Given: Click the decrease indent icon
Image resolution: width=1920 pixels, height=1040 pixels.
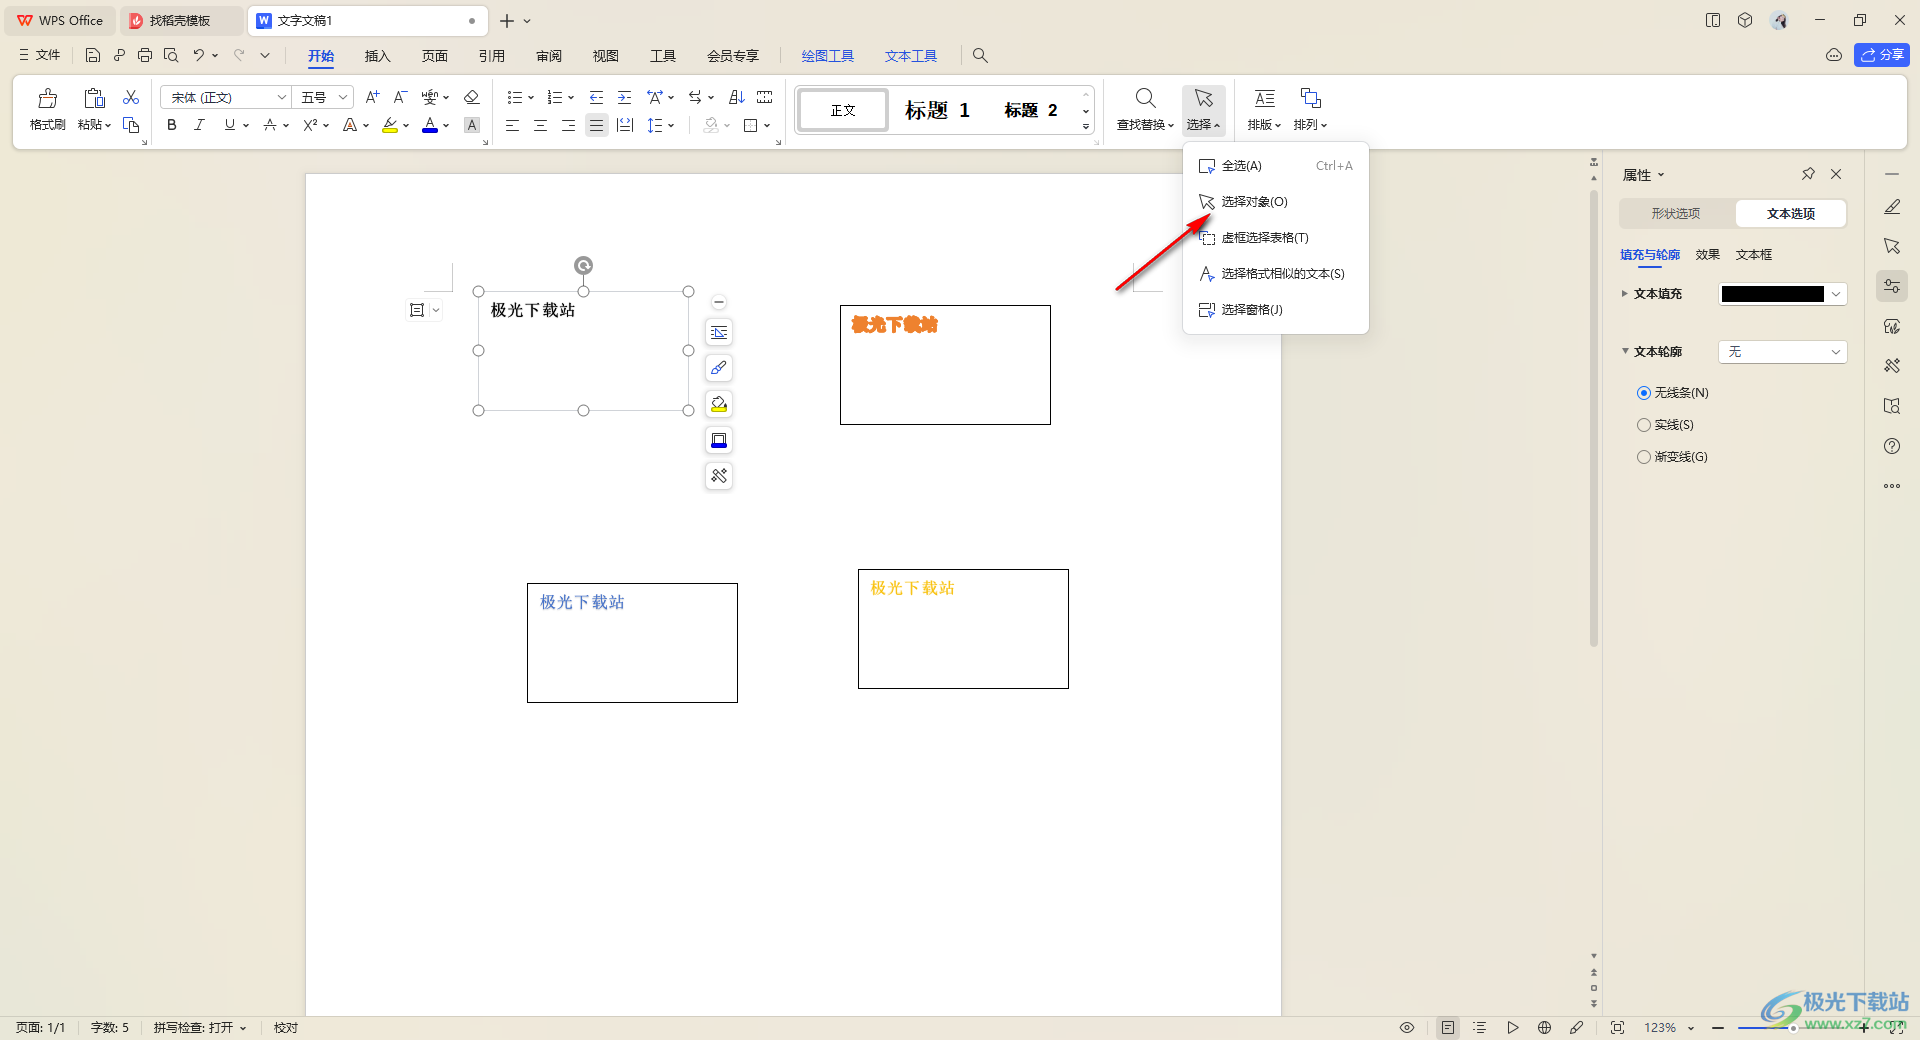Looking at the screenshot, I should pyautogui.click(x=596, y=97).
